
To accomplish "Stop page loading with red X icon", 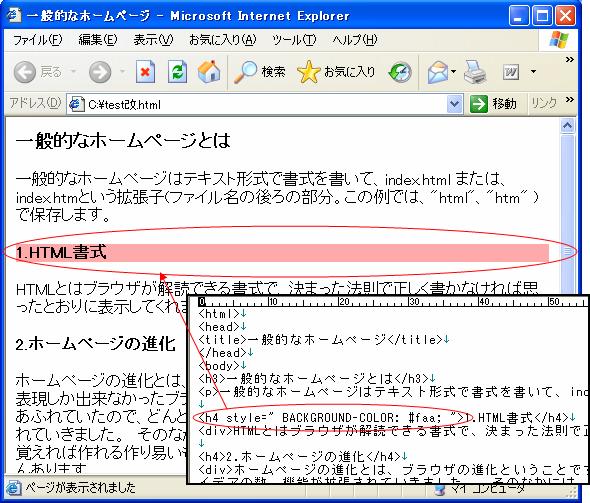I will 145,71.
